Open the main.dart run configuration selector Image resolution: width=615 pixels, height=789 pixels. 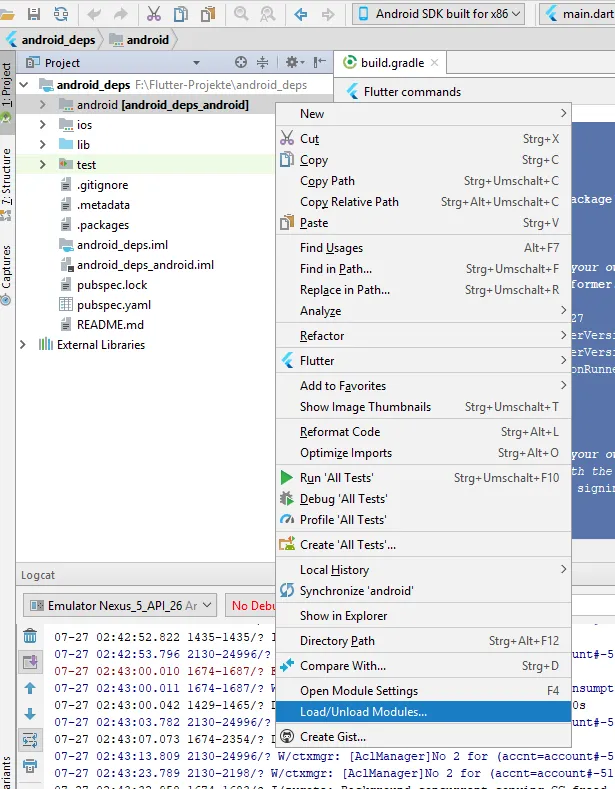[x=578, y=14]
